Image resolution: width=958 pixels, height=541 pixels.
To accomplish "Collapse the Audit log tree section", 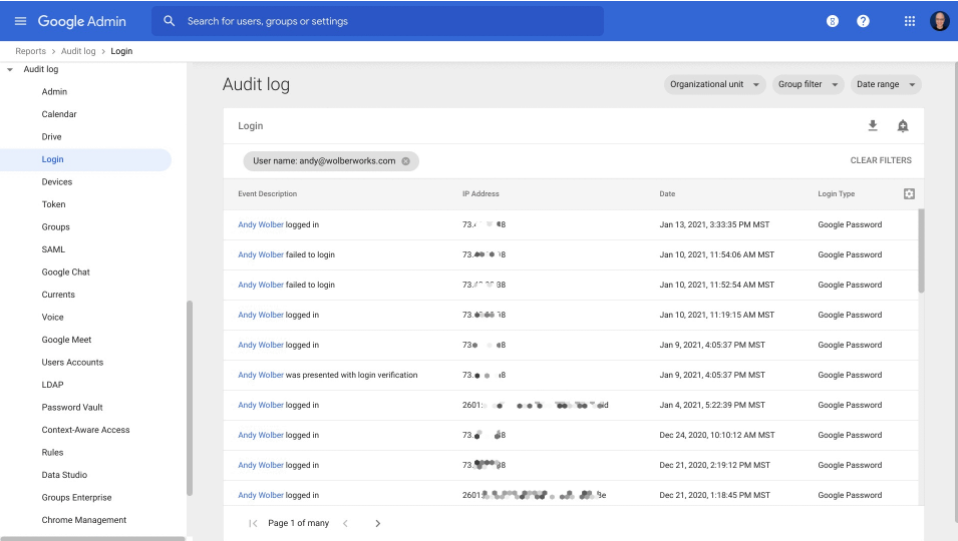I will (x=11, y=70).
